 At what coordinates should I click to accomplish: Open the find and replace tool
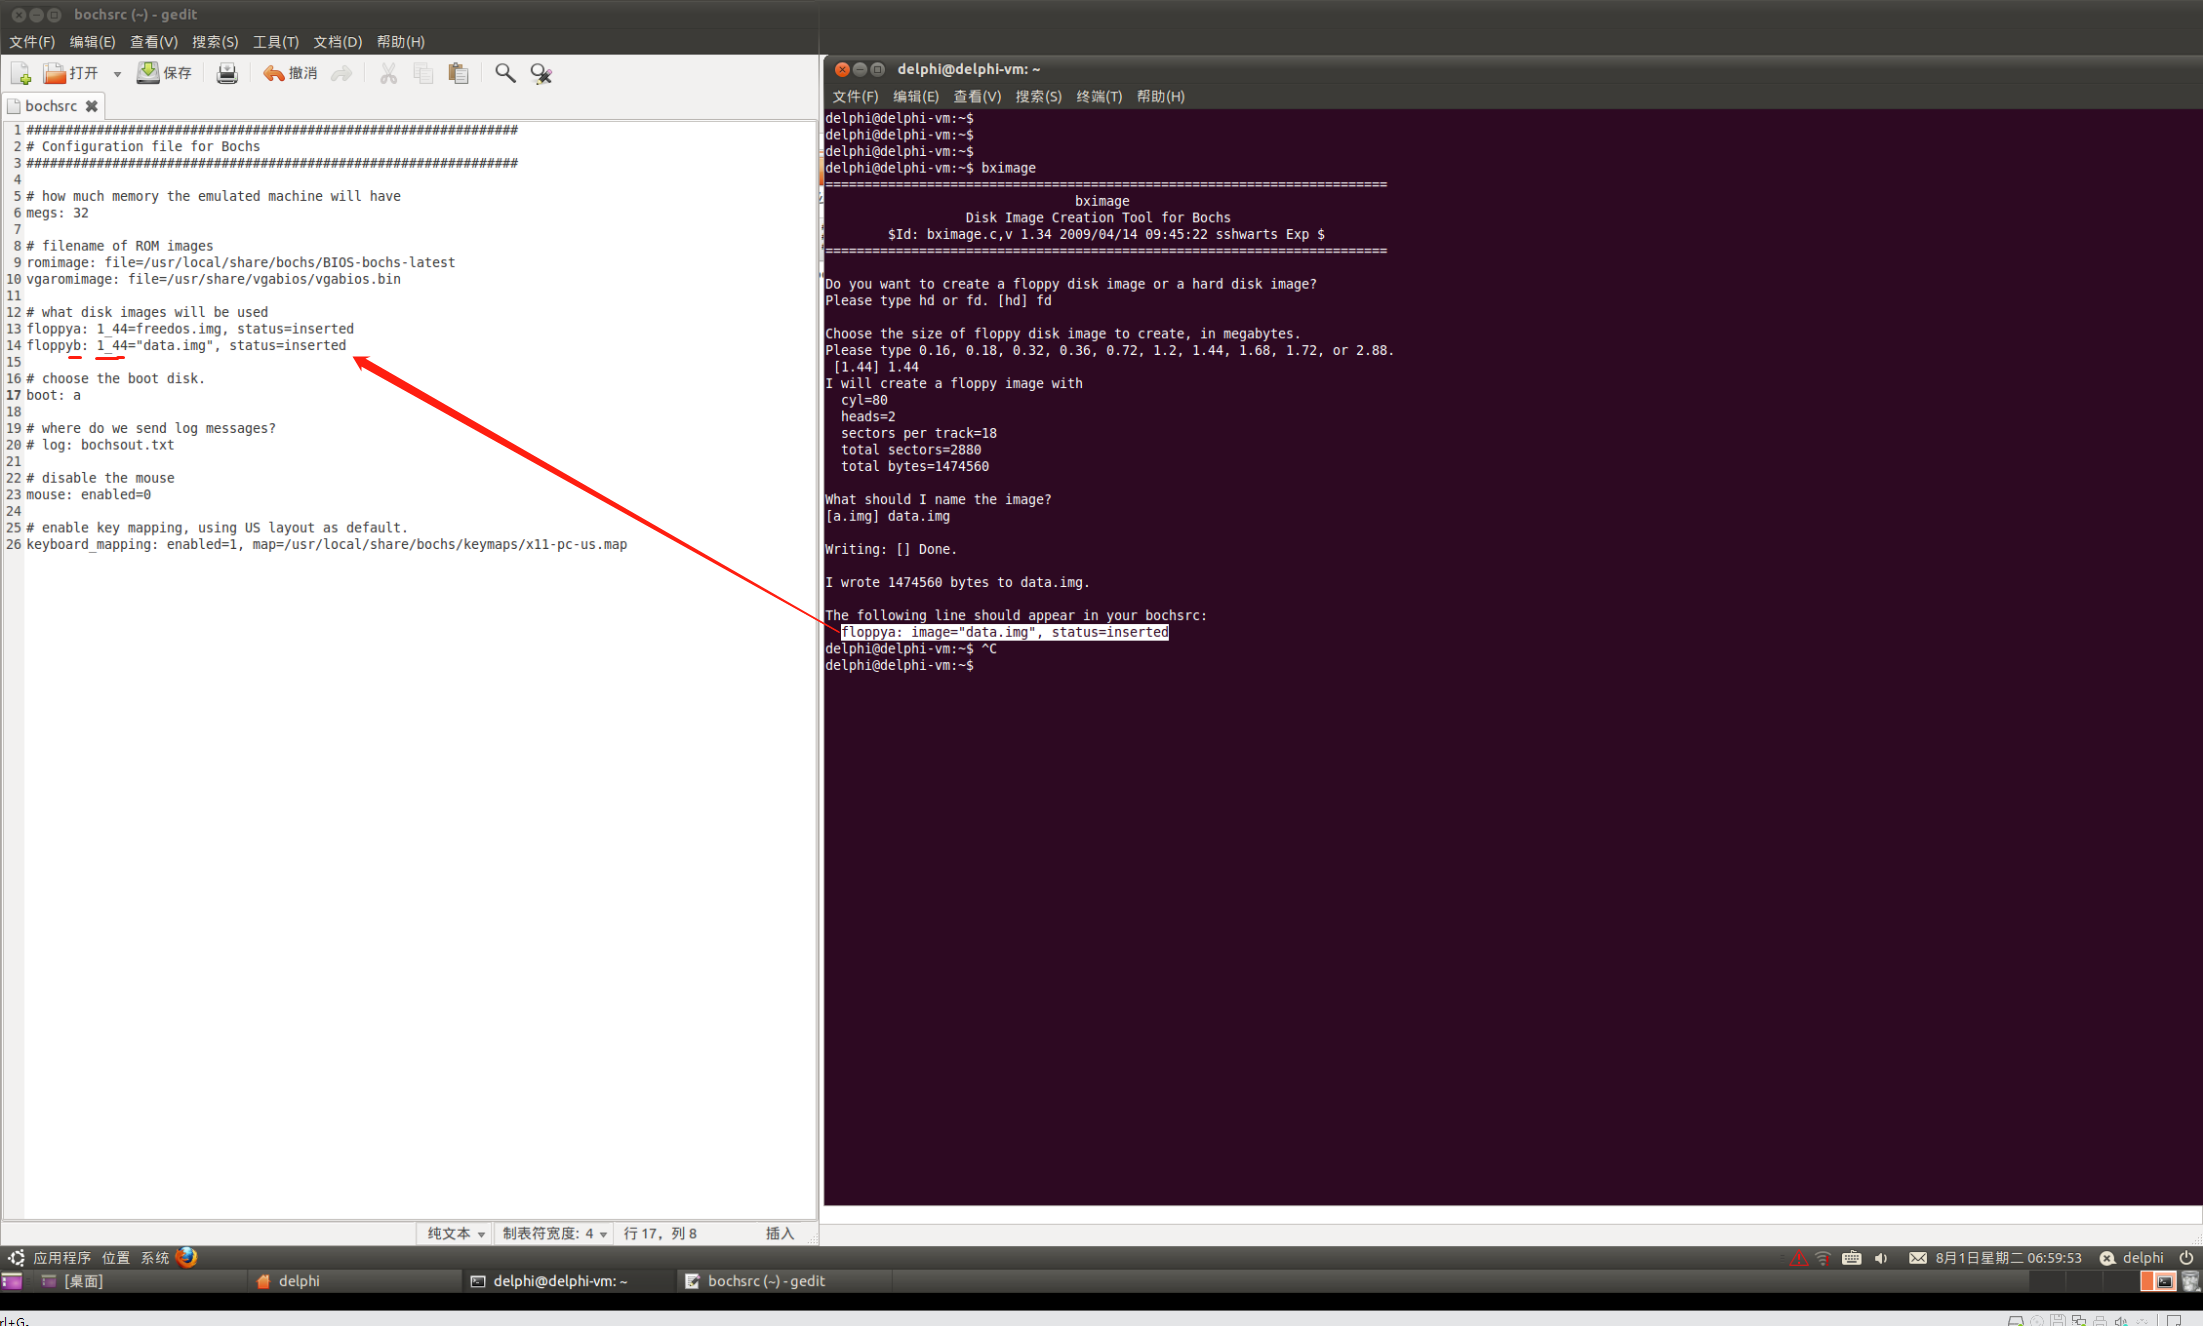tap(541, 73)
